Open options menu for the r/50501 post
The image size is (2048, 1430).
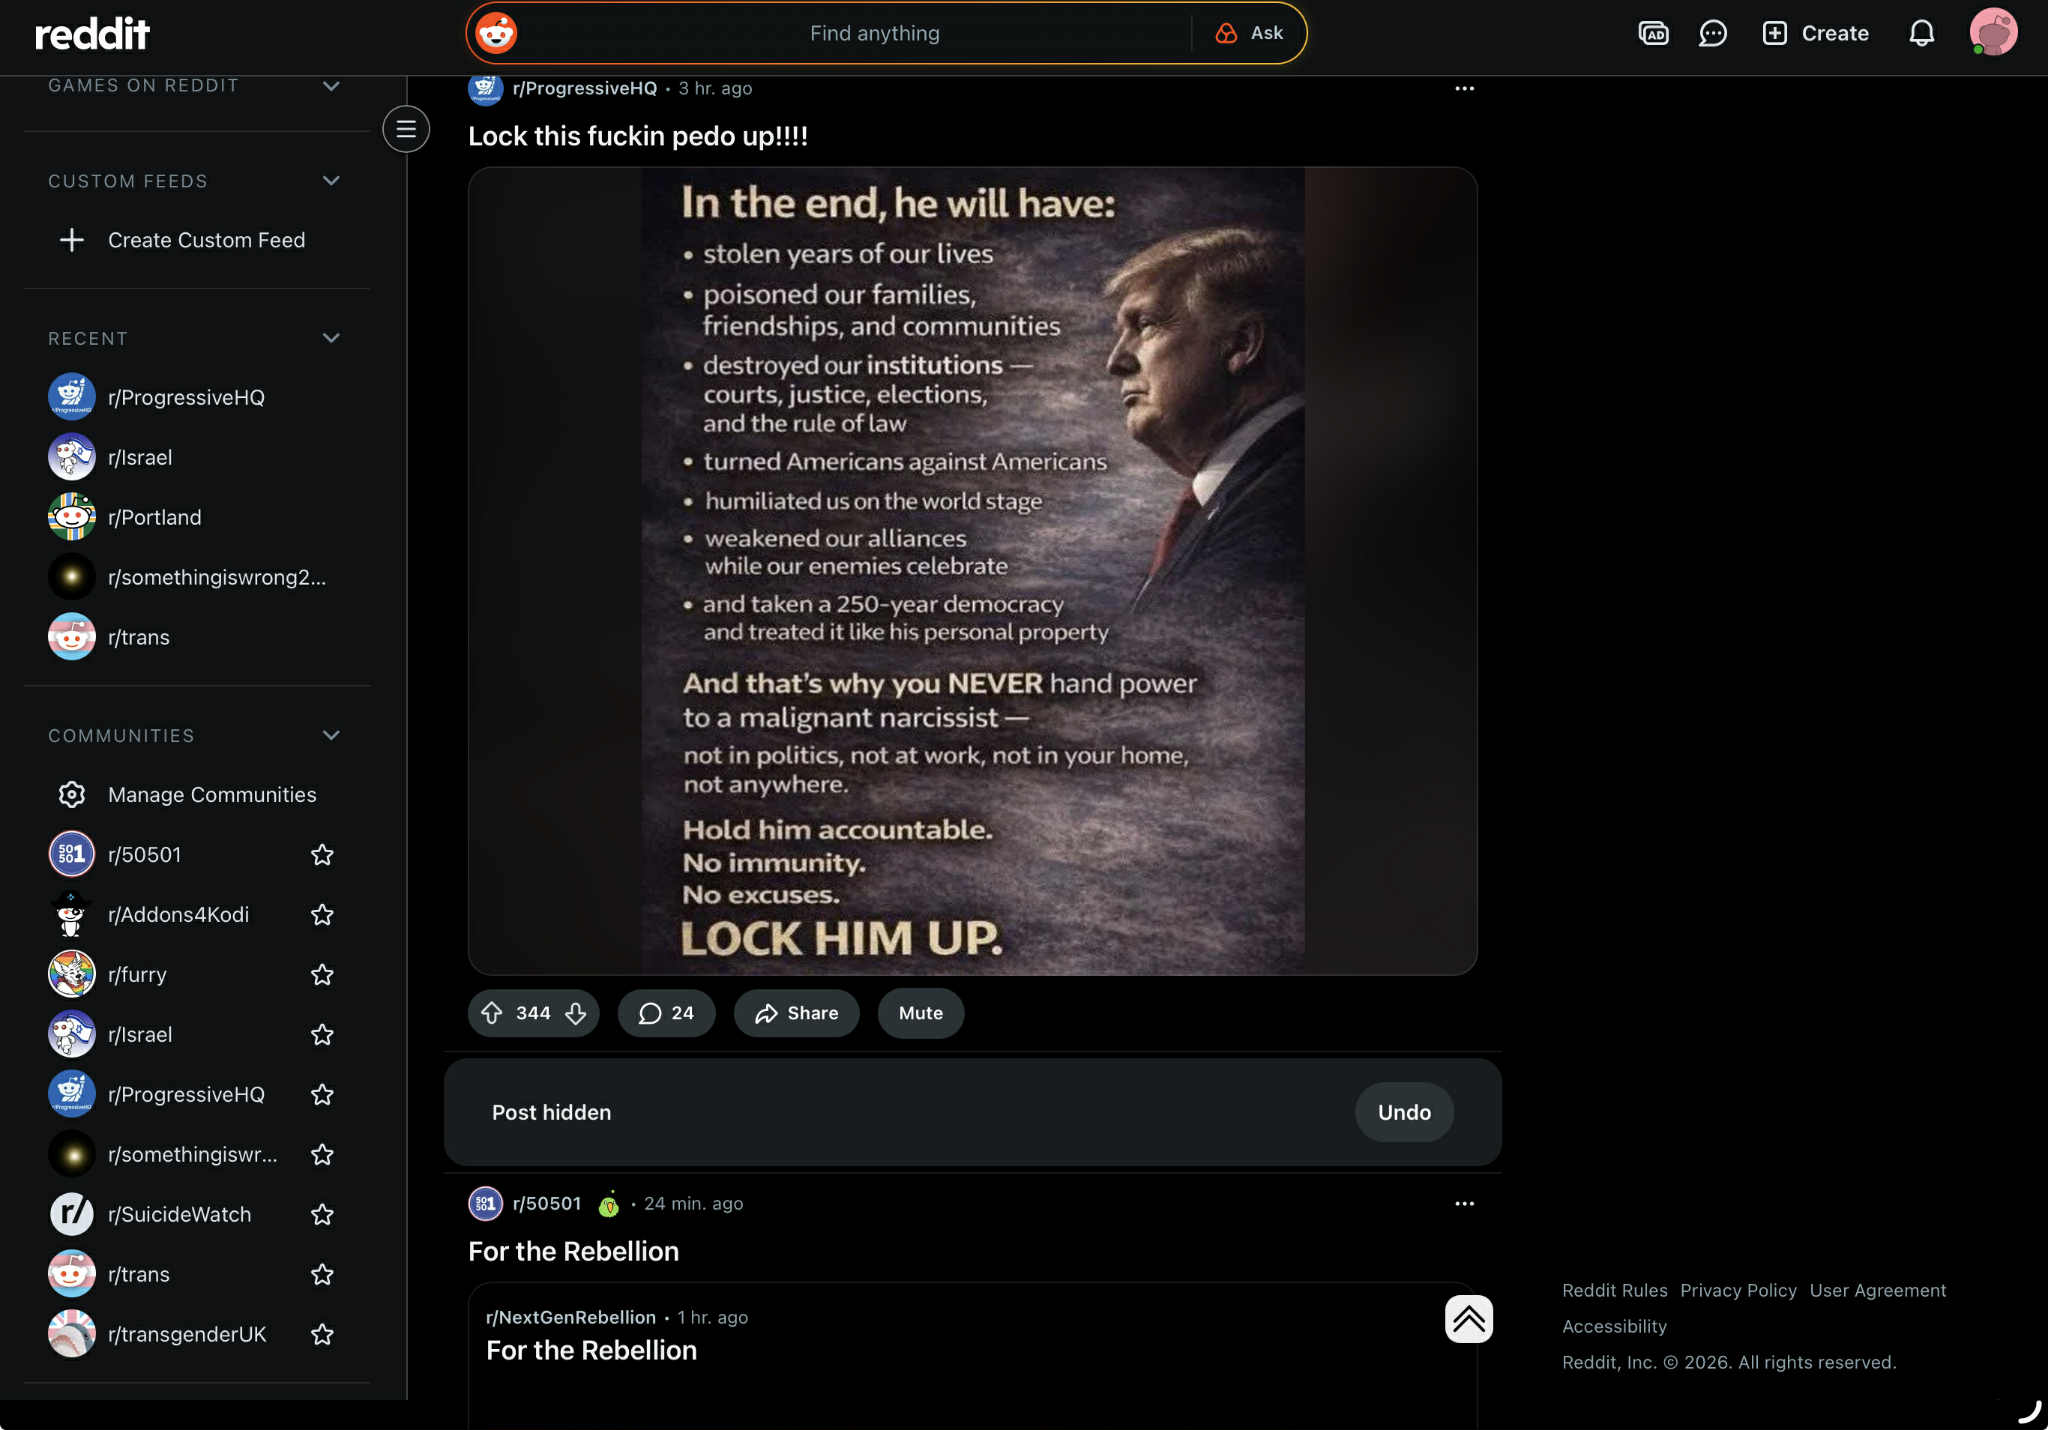click(x=1464, y=1203)
